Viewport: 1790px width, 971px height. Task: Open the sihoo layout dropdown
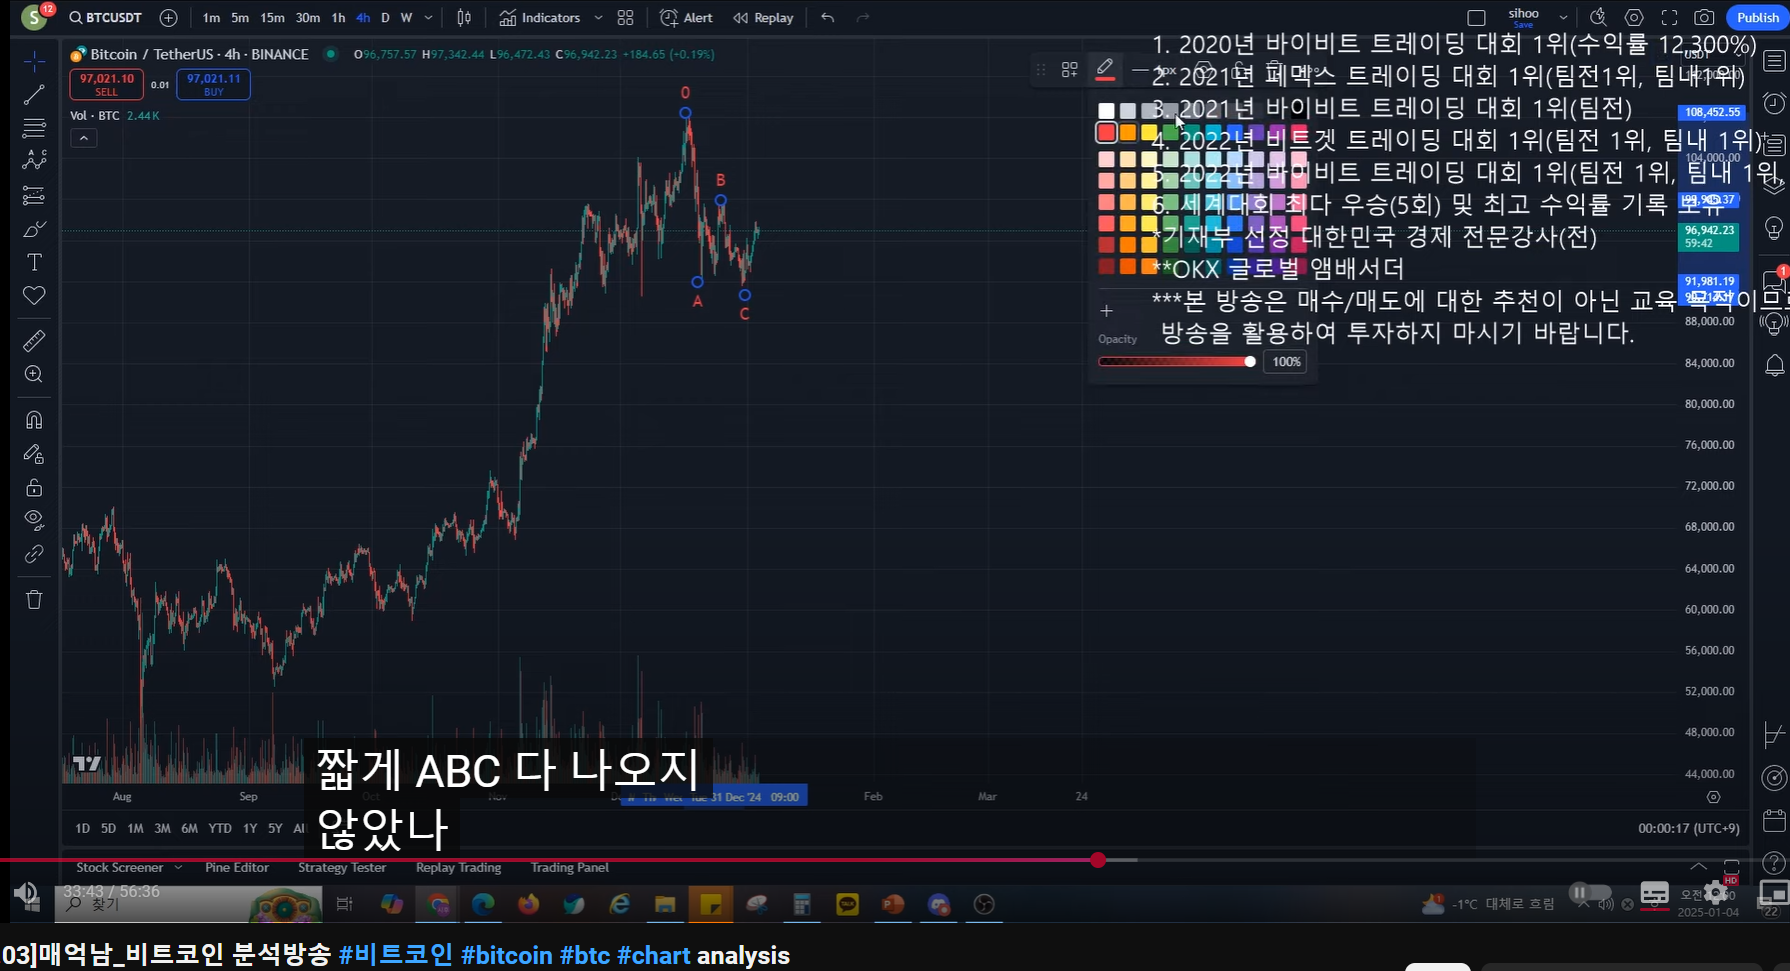(x=1563, y=17)
